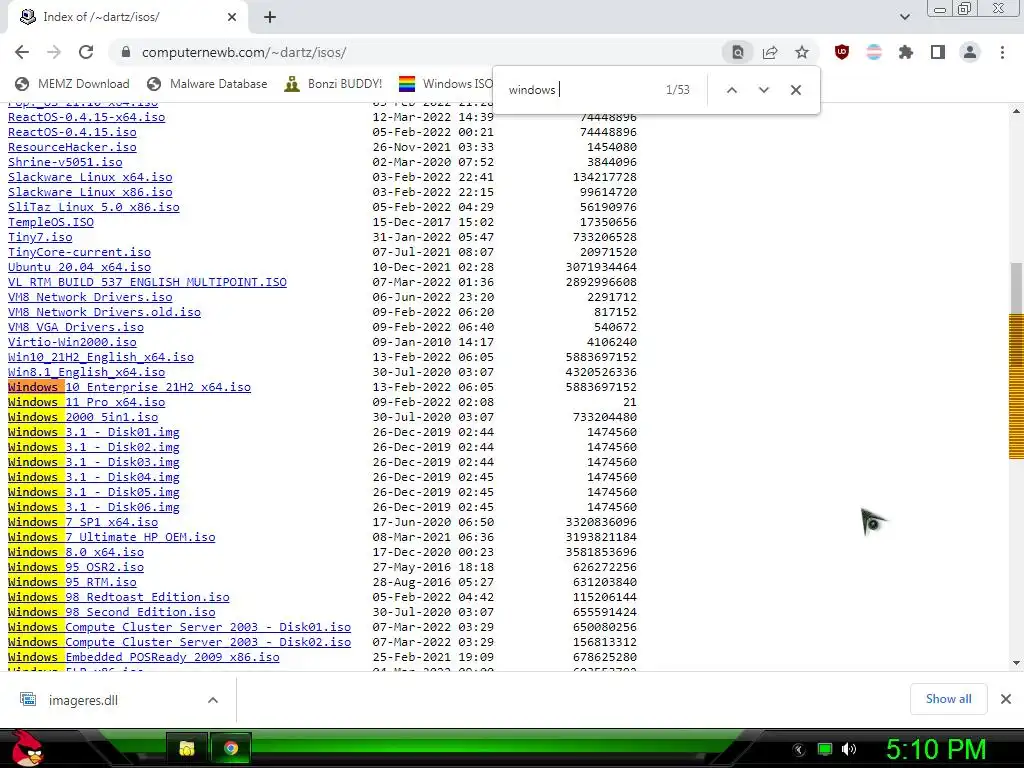The height and width of the screenshot is (768, 1024).
Task: Click the scrollbar up arrow
Action: coord(1016,112)
